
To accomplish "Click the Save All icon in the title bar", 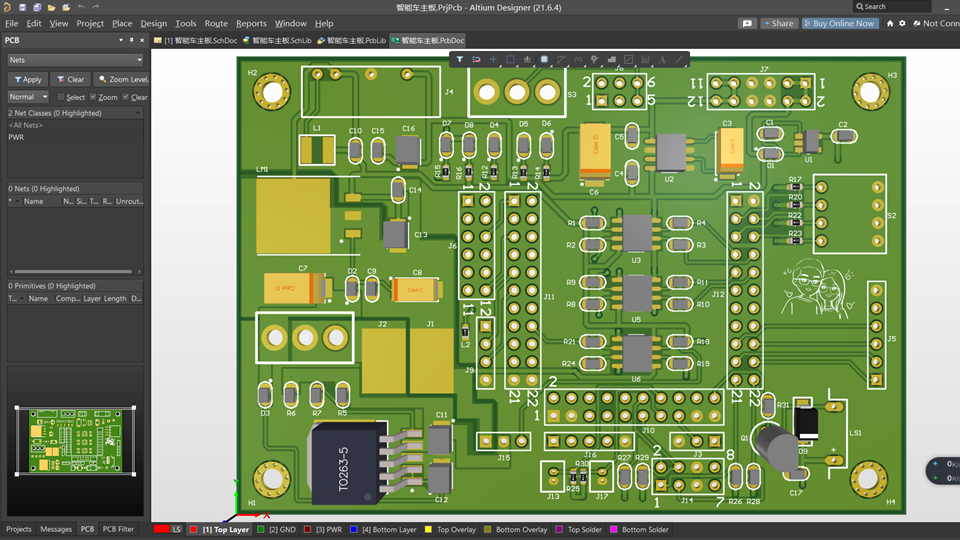I will pyautogui.click(x=37, y=7).
